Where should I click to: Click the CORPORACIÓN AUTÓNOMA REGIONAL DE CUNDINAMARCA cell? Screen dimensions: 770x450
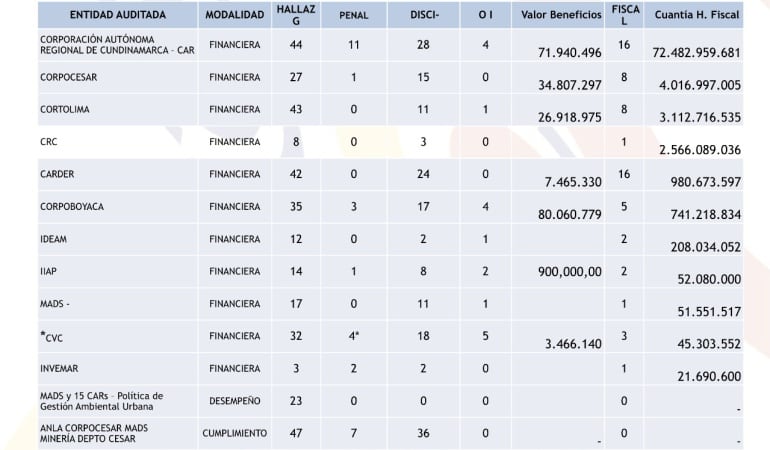pos(117,44)
